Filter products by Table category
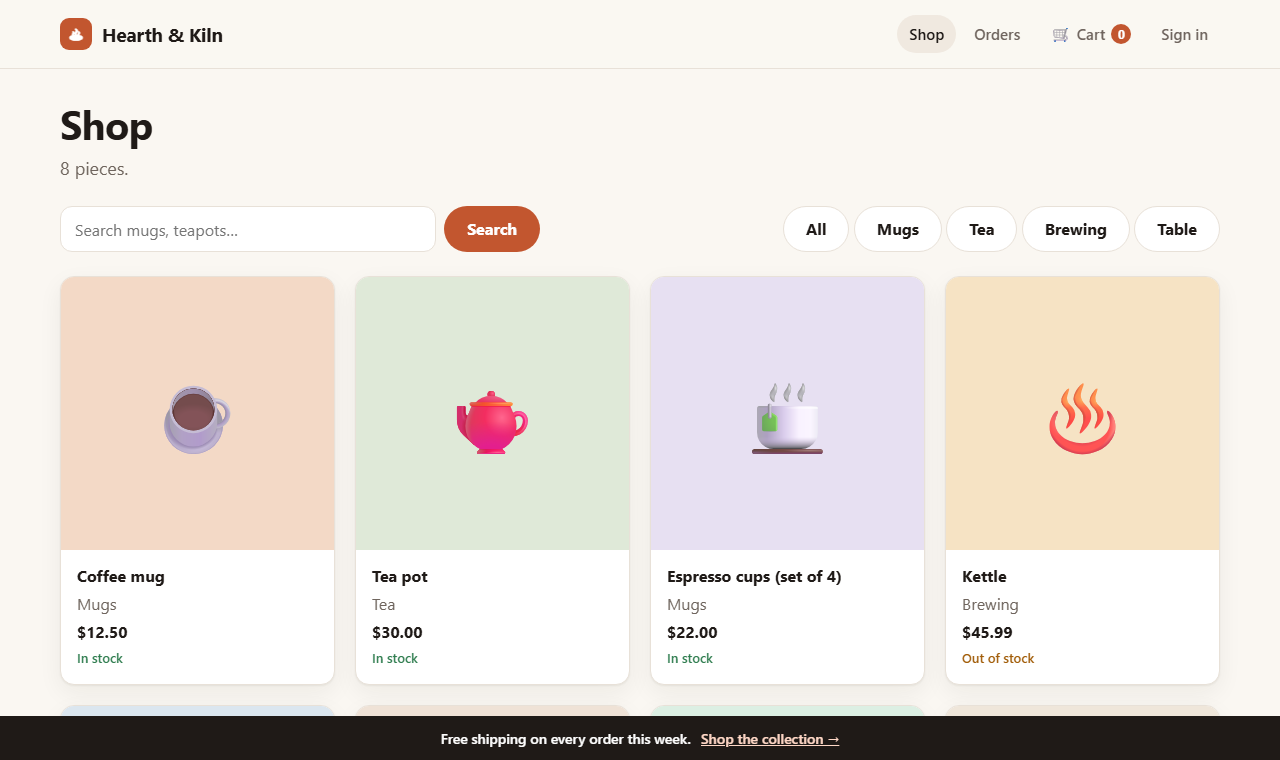 pyautogui.click(x=1177, y=229)
